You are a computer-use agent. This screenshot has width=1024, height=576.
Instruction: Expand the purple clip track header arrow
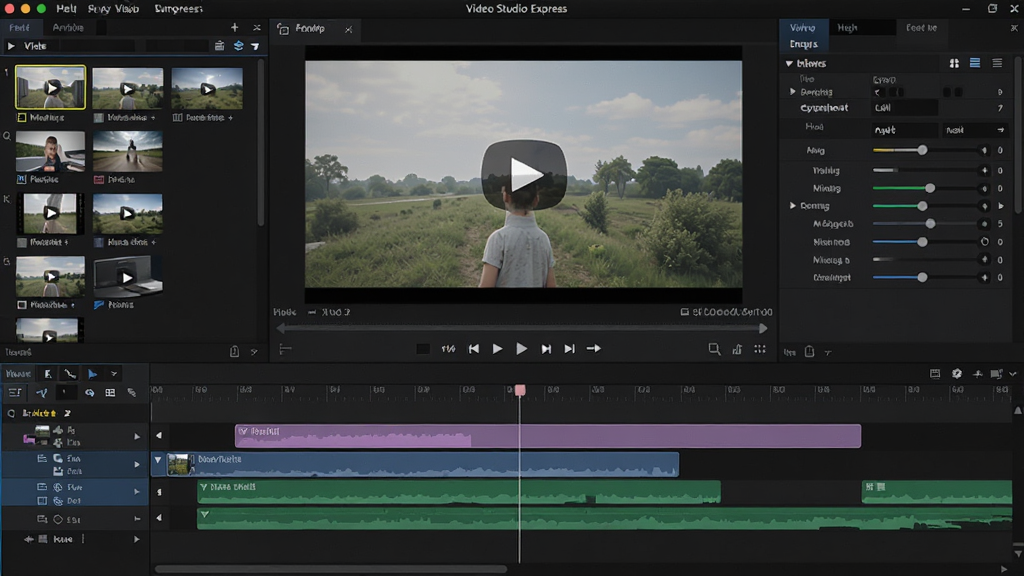(x=136, y=436)
